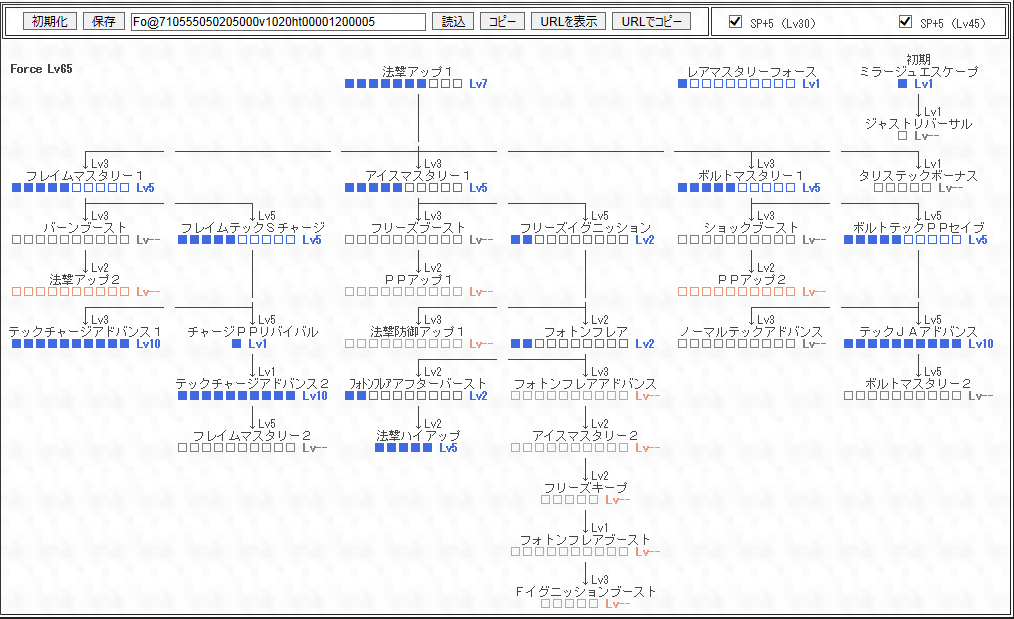Image resolution: width=1014 pixels, height=619 pixels.
Task: Click the 法撃ハイアップ skill name
Action: 418,435
